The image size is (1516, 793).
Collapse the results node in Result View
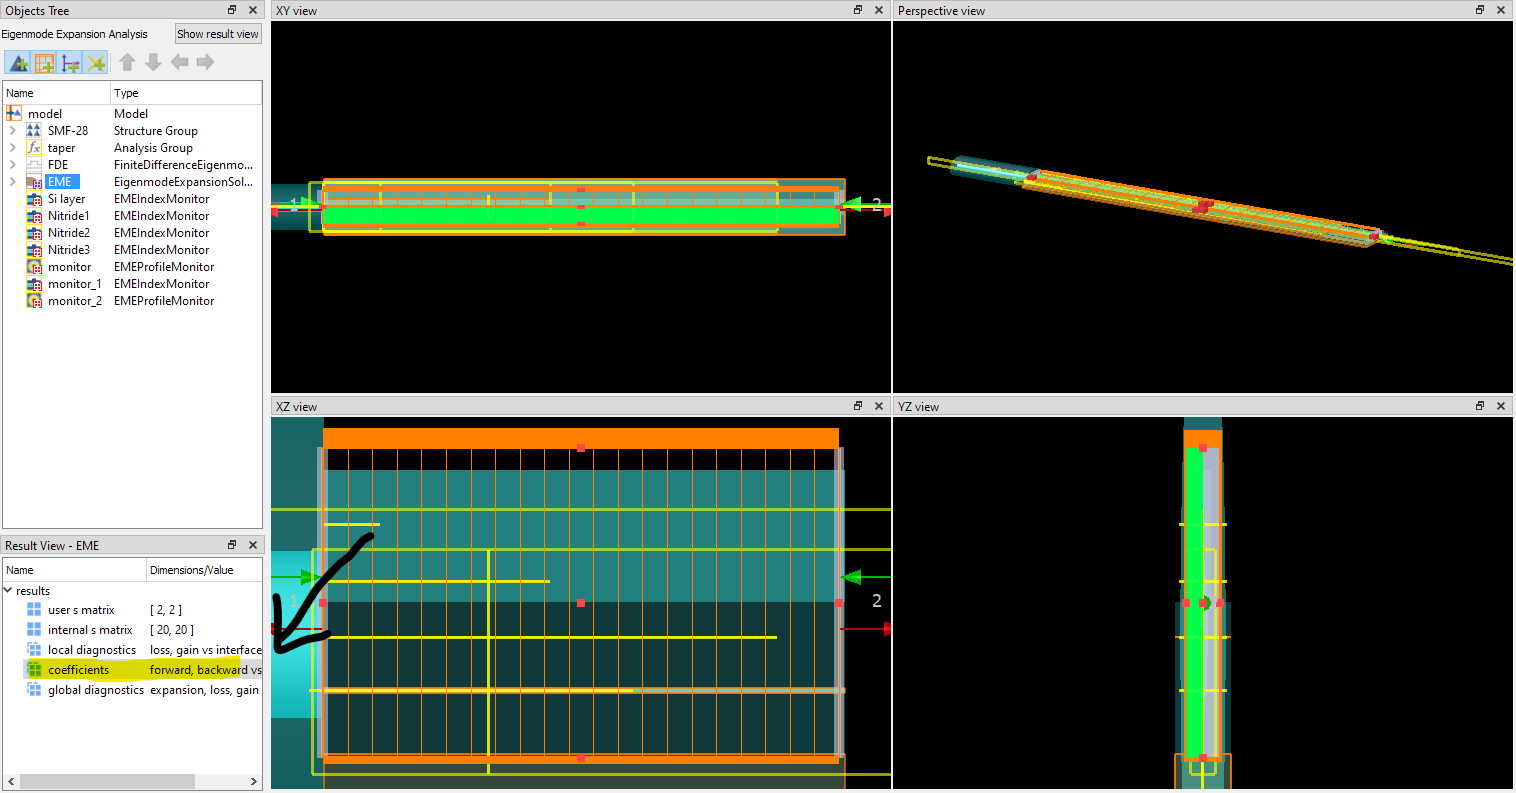(x=8, y=591)
